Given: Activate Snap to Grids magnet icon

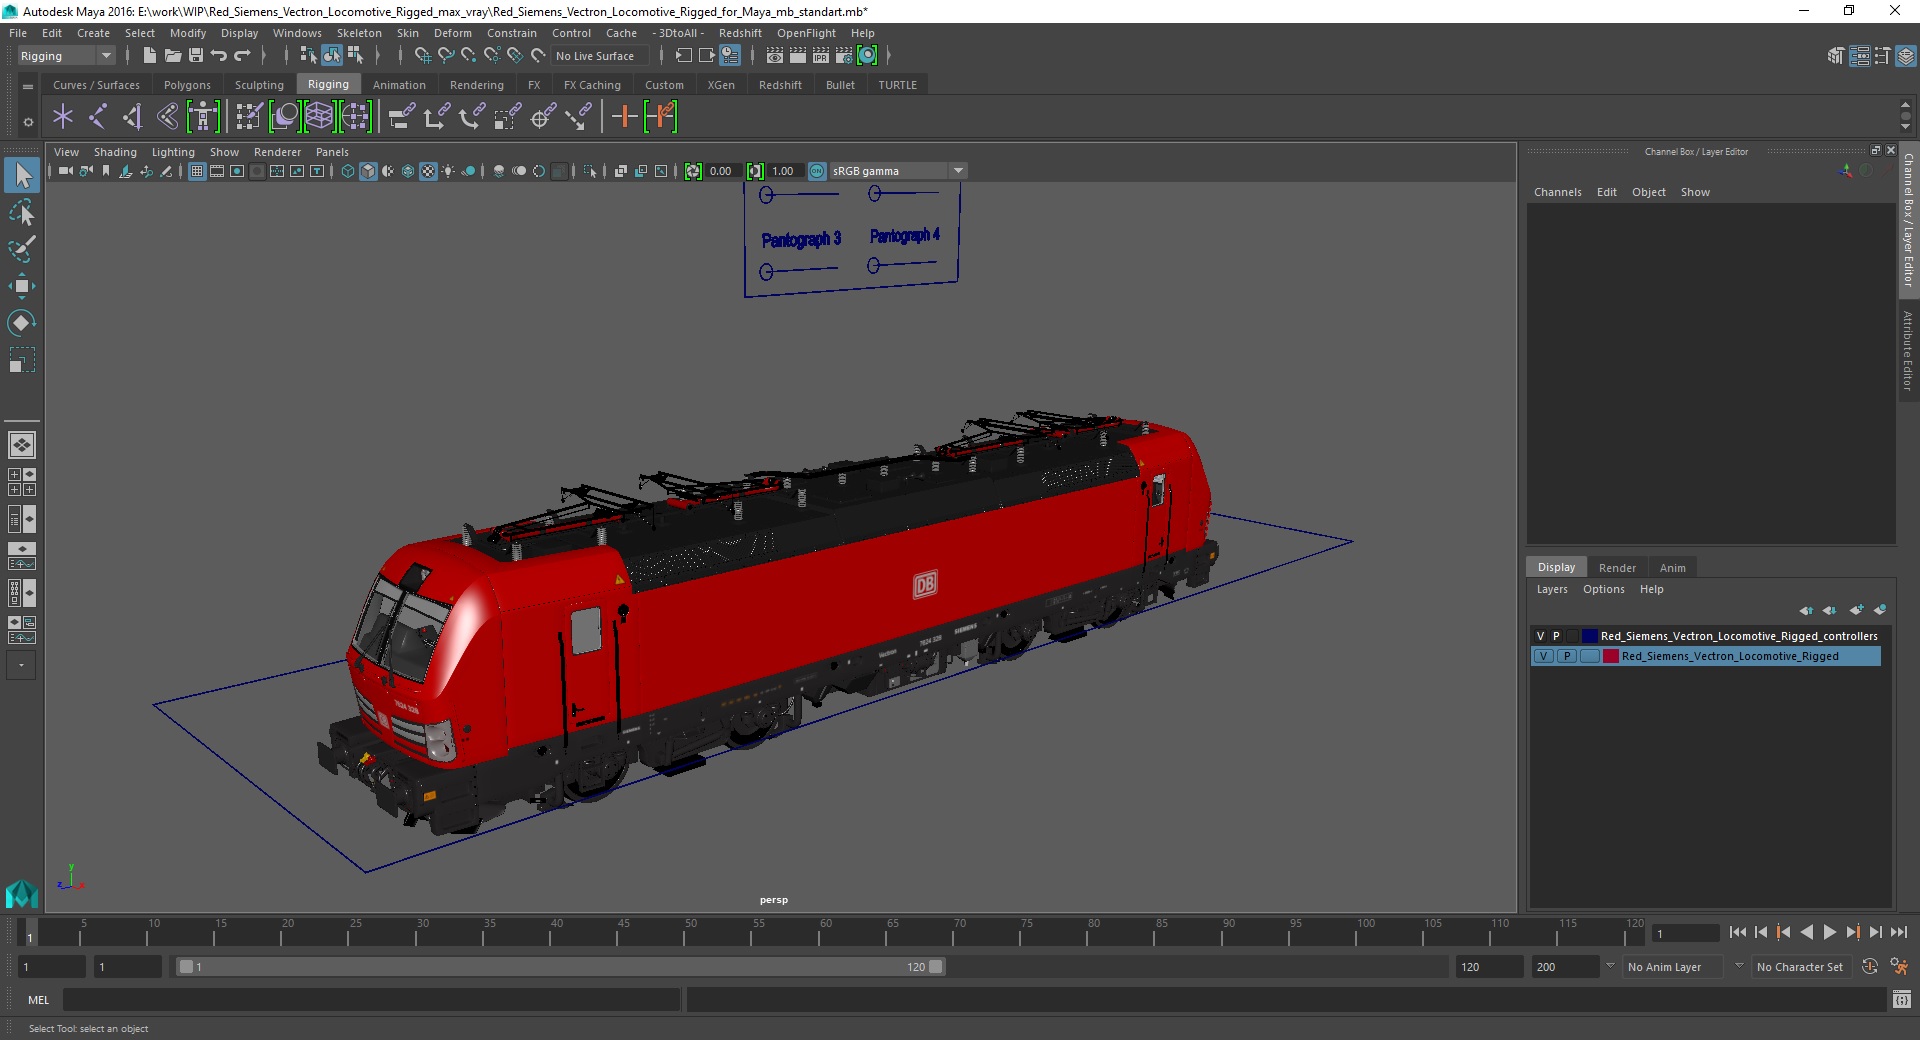Looking at the screenshot, I should click(423, 56).
